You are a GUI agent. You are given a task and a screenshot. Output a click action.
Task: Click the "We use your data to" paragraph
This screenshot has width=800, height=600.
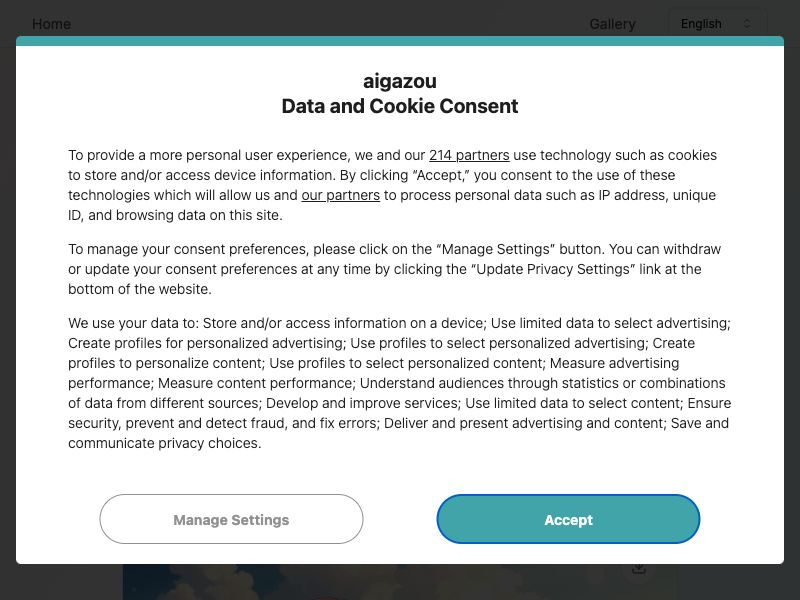[x=400, y=383]
